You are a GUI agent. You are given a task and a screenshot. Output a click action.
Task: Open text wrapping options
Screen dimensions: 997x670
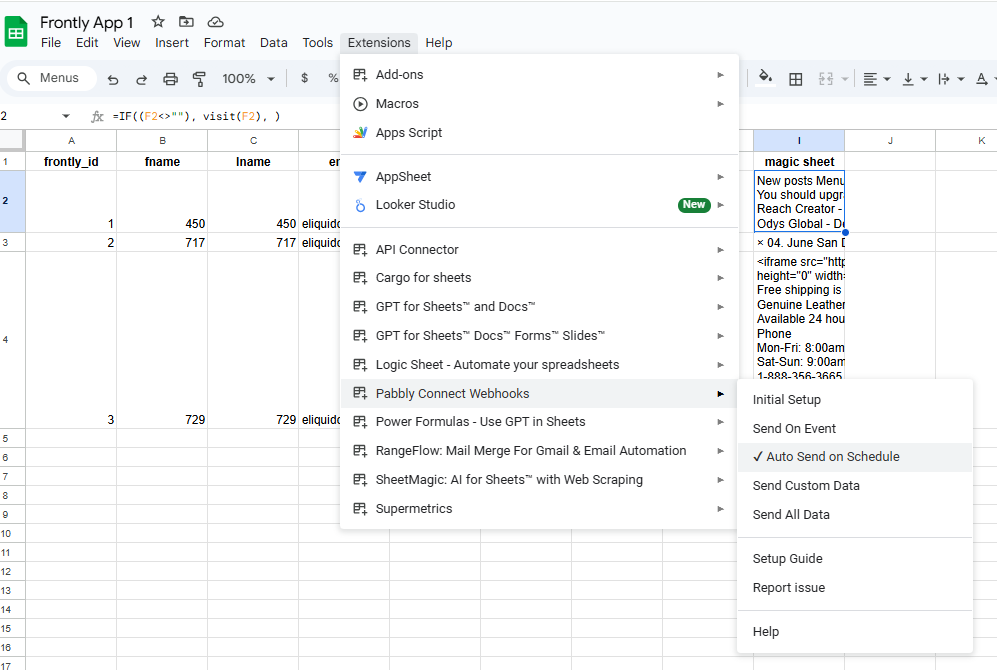click(x=951, y=79)
